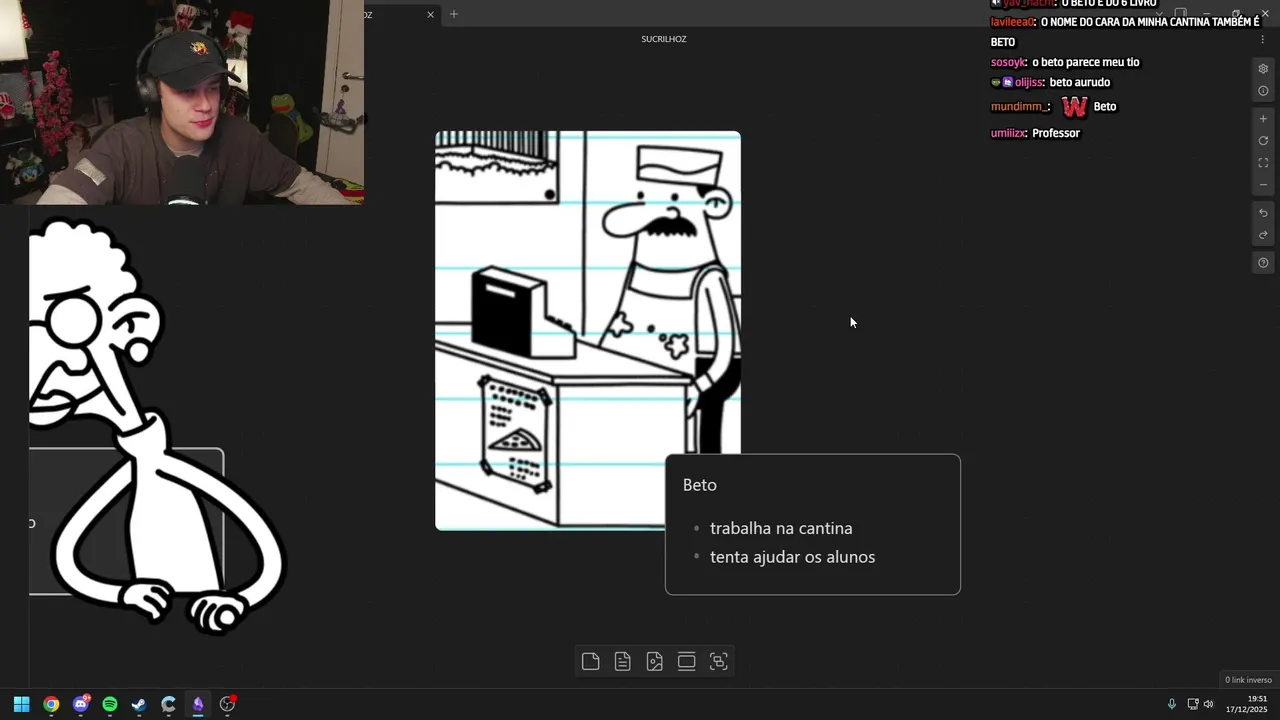Open canvas help question mark icon
This screenshot has width=1280, height=720.
pos(1263,263)
